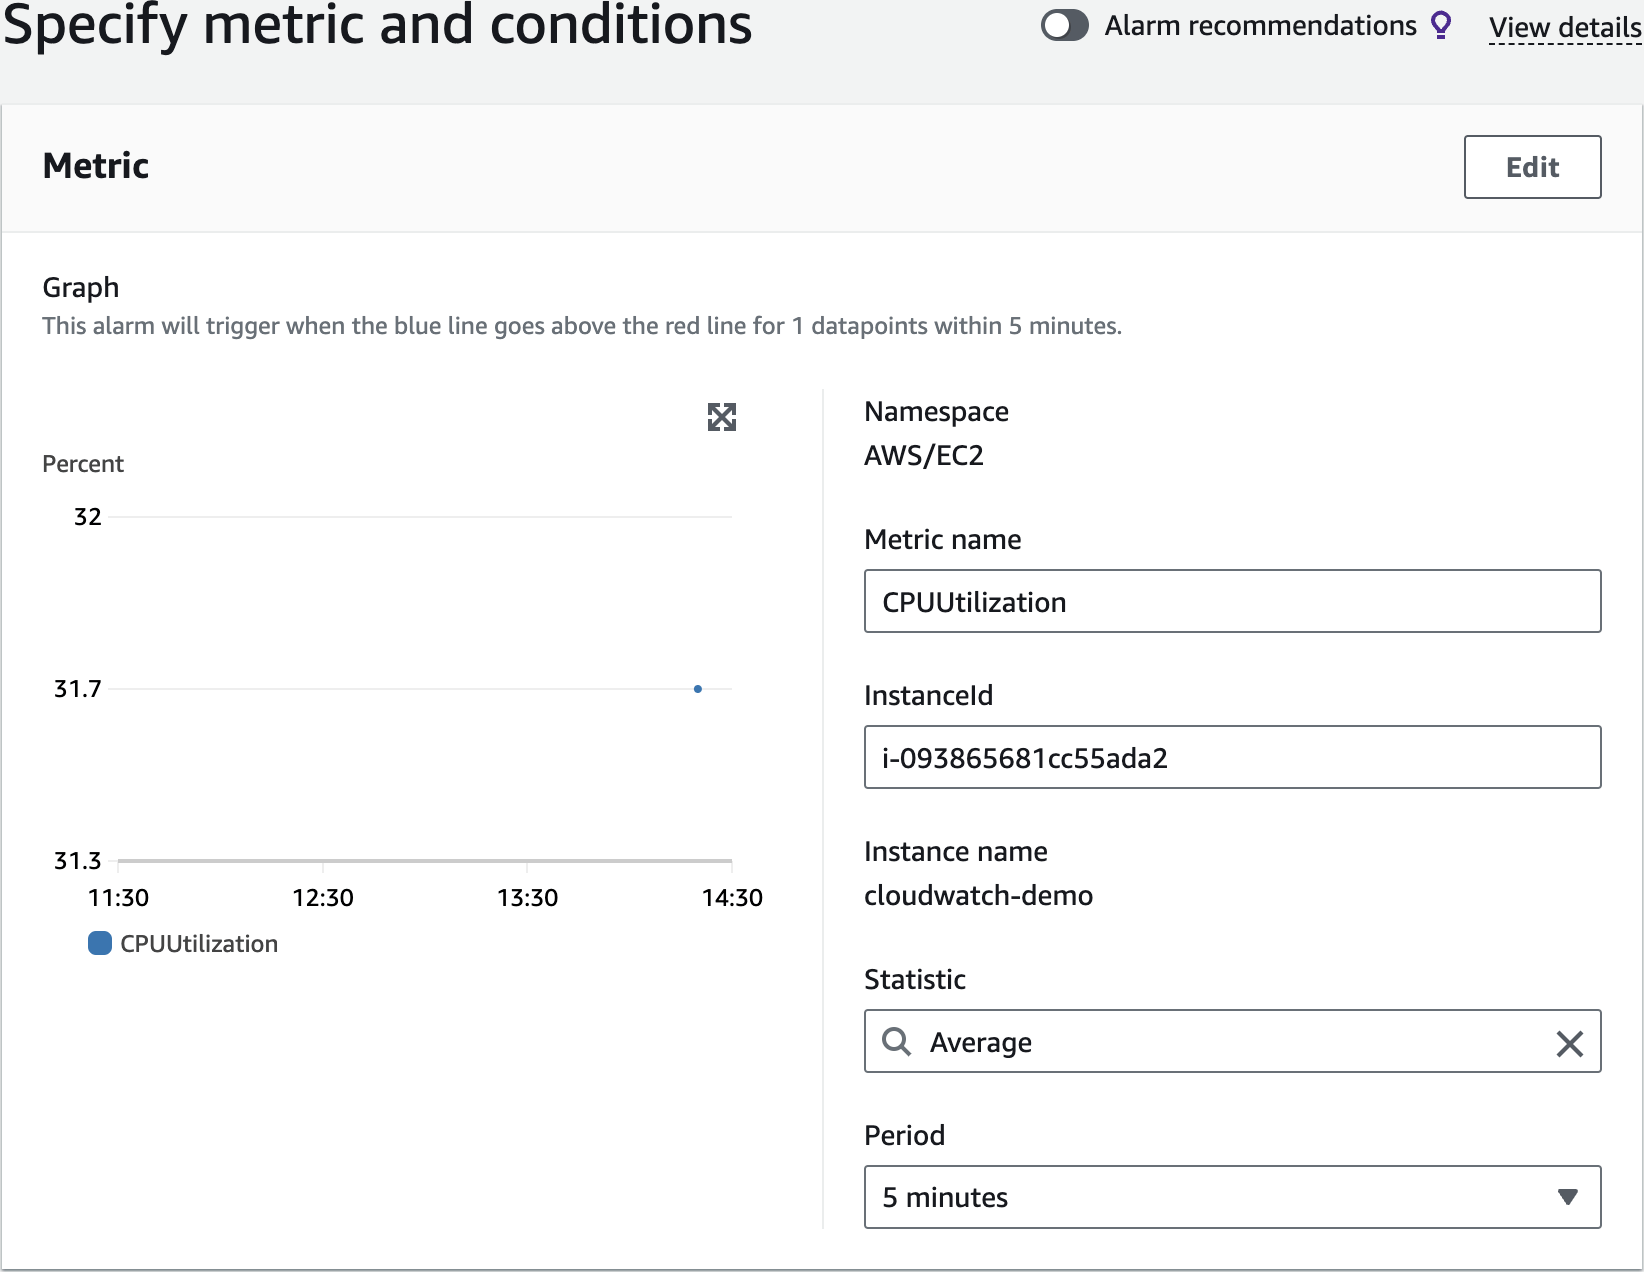Focus the InstanceId input field
The height and width of the screenshot is (1272, 1644).
pyautogui.click(x=1232, y=758)
